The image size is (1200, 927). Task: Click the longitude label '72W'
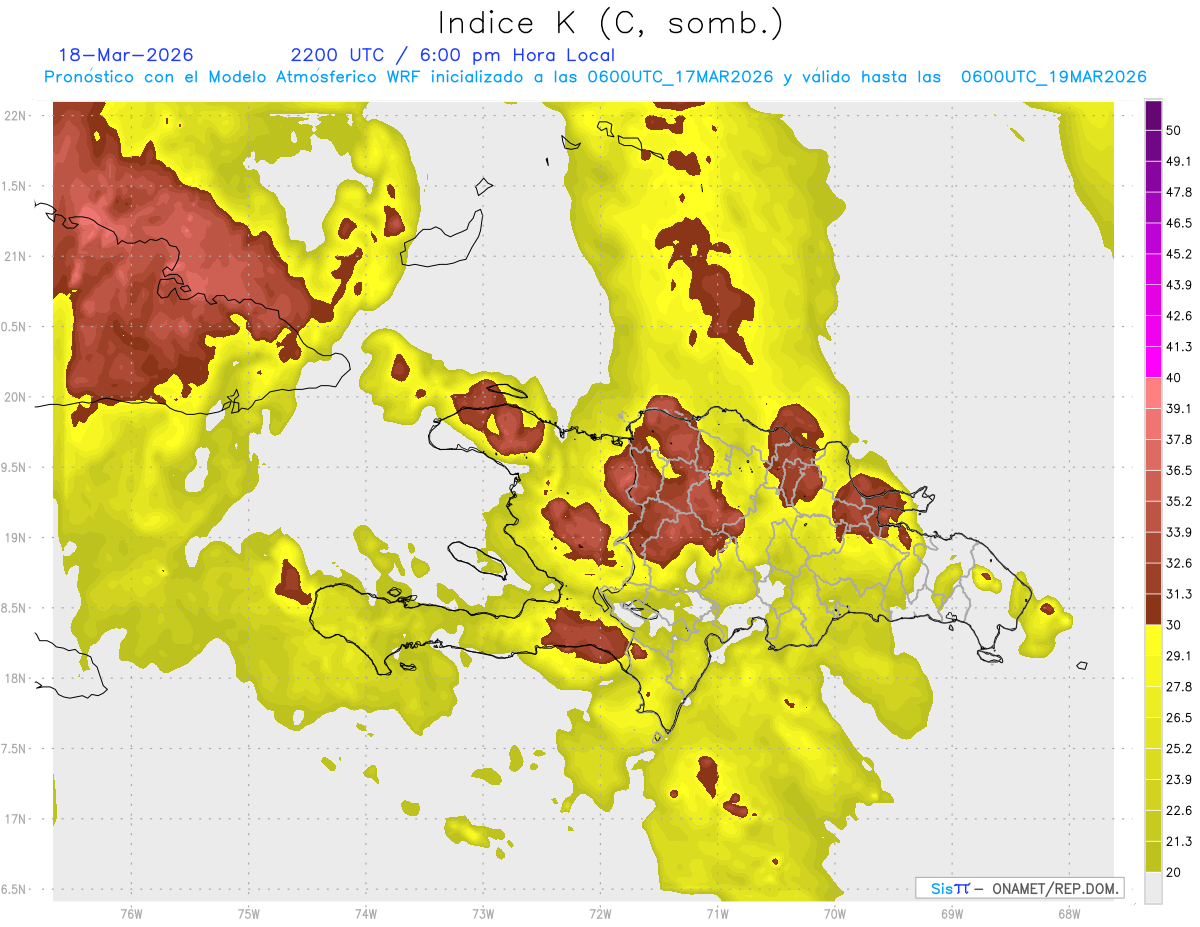pyautogui.click(x=600, y=913)
